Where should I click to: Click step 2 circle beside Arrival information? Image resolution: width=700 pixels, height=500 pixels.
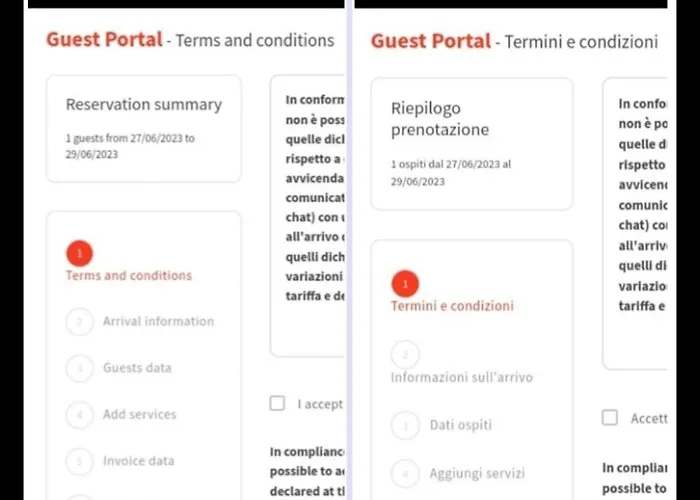pyautogui.click(x=79, y=322)
